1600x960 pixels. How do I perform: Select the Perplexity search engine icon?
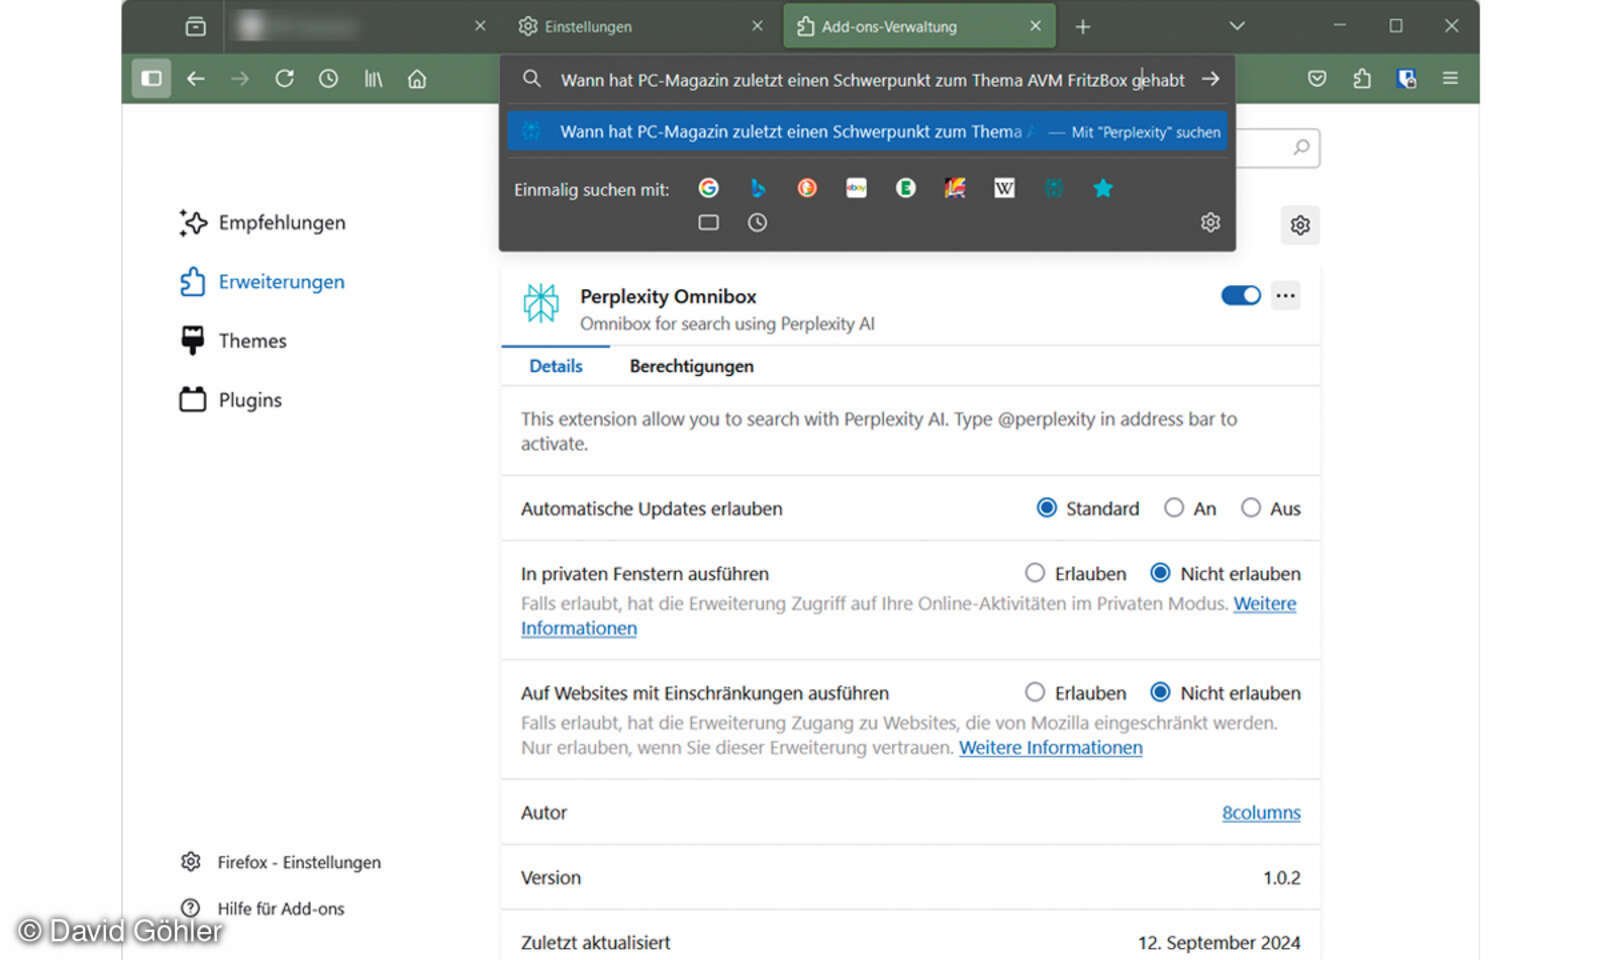click(x=1053, y=188)
